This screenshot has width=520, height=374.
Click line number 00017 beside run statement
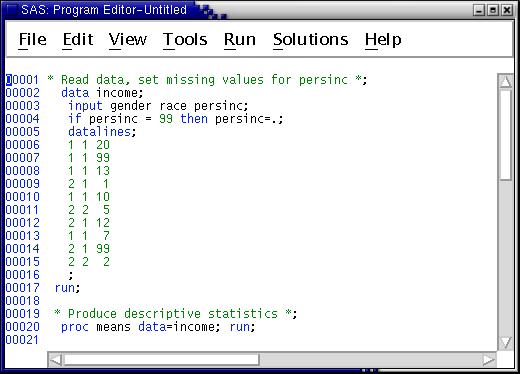click(x=23, y=288)
